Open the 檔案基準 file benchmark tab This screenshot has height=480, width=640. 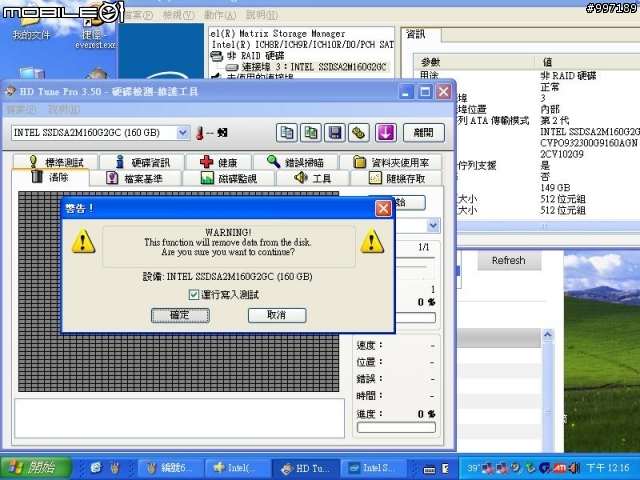135,178
